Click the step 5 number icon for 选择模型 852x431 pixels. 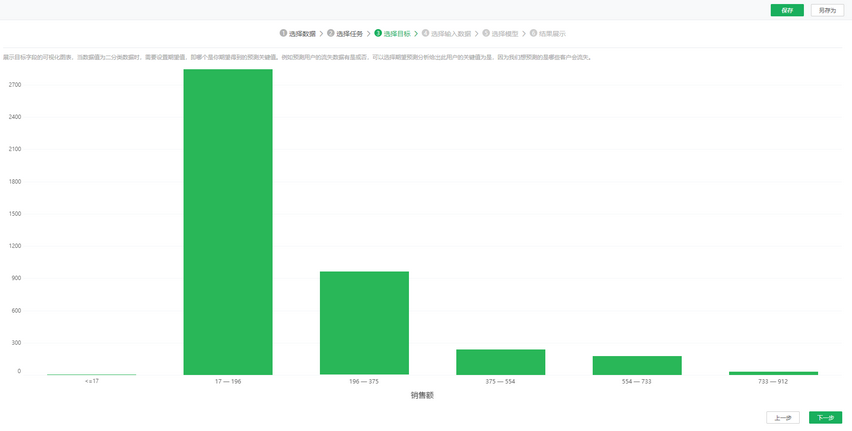pyautogui.click(x=486, y=33)
